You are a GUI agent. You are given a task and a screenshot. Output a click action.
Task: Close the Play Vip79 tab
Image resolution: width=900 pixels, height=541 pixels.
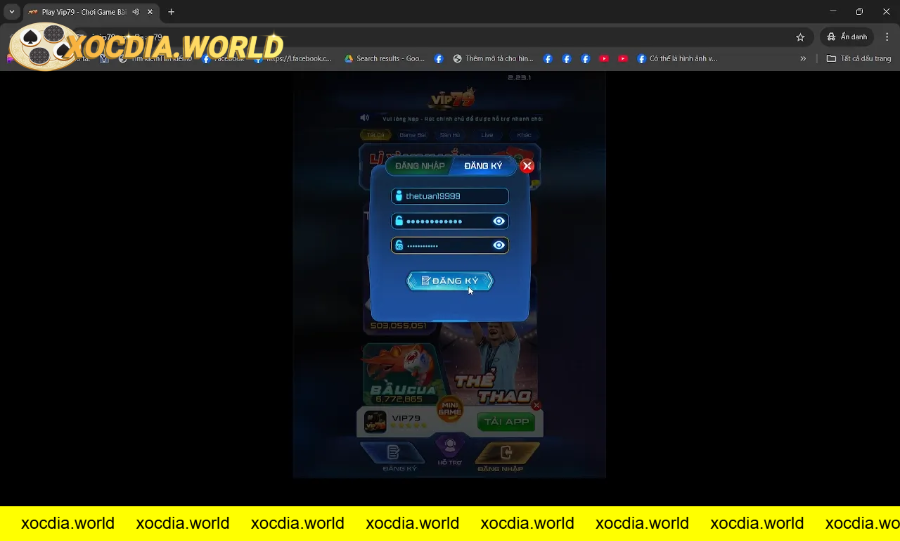click(150, 11)
